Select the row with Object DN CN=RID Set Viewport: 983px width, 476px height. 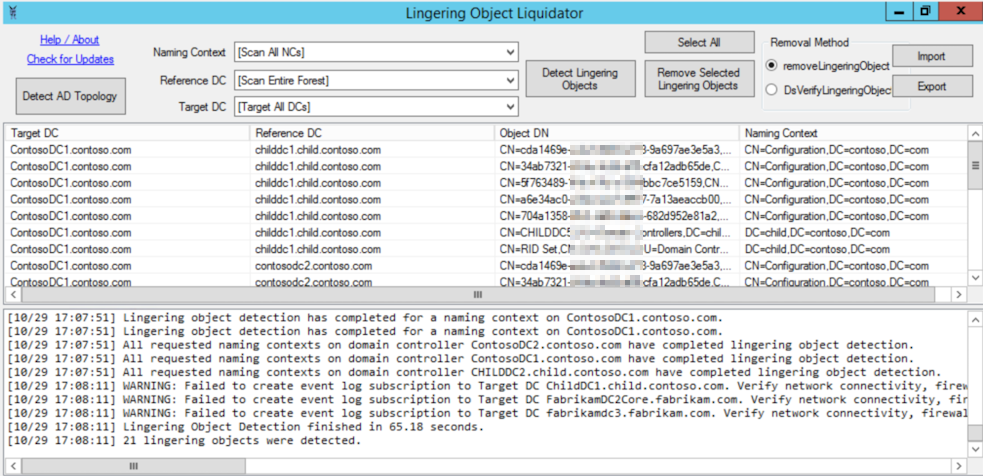(486, 249)
